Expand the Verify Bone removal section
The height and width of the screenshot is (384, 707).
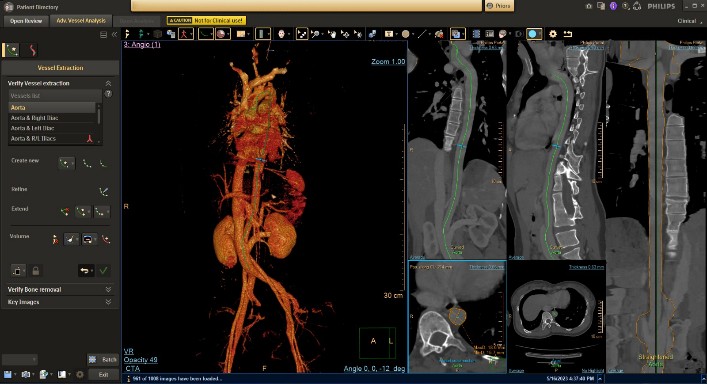(108, 289)
